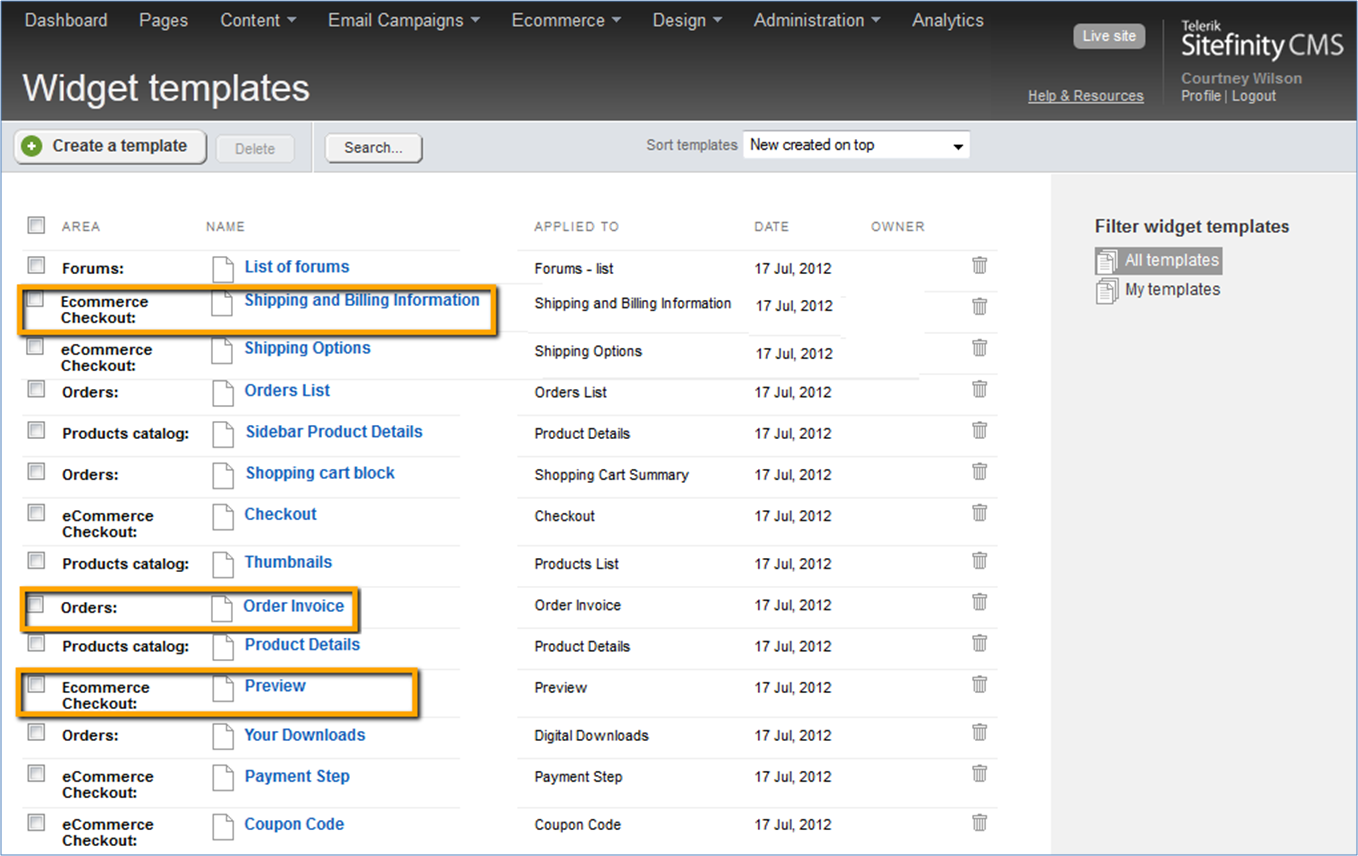Remove Thumbnails template using its trash icon
The image size is (1358, 856).
point(979,561)
